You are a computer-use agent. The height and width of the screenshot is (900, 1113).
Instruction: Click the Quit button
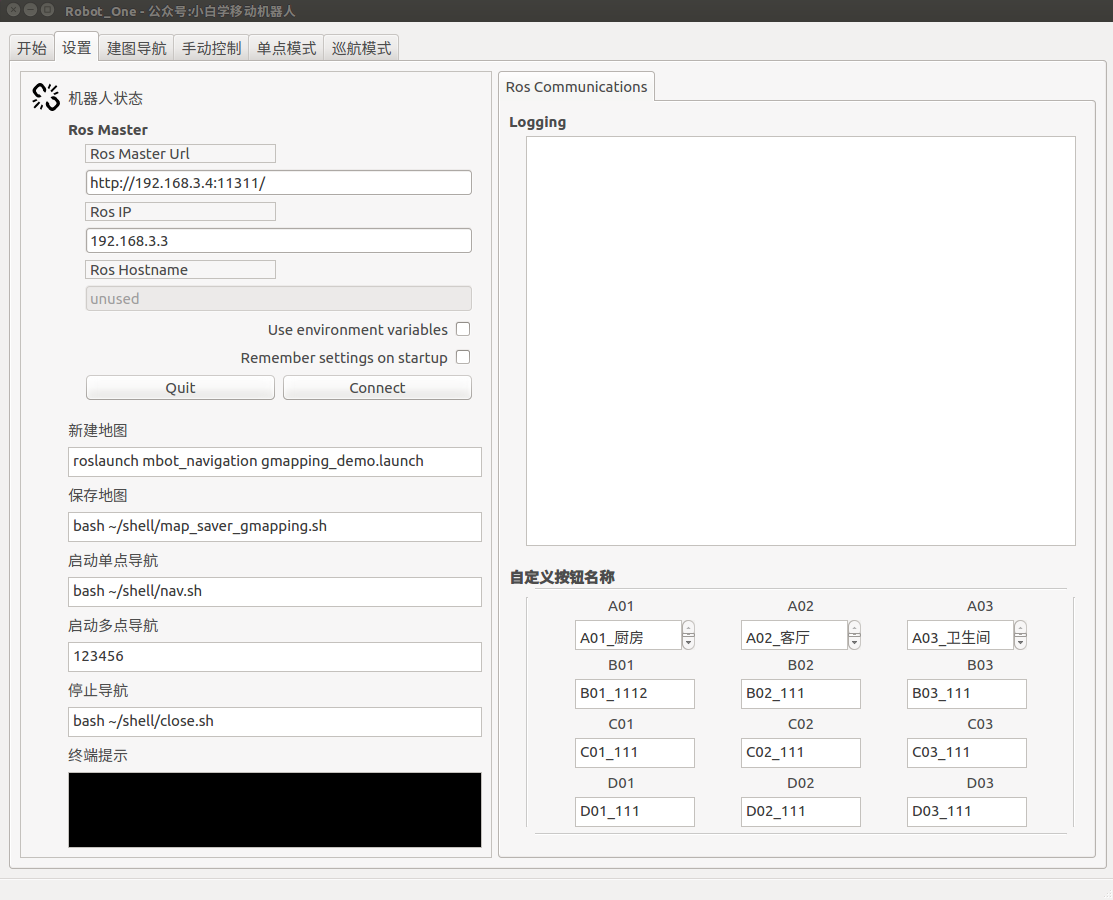click(180, 387)
